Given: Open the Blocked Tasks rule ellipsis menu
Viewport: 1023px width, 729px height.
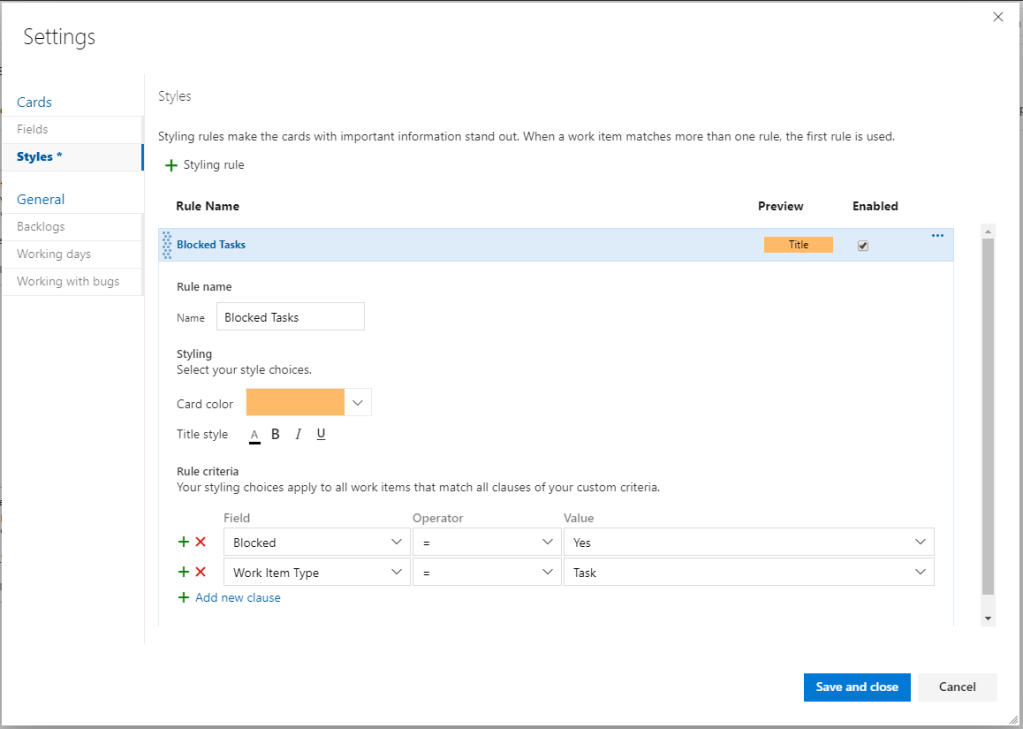Looking at the screenshot, I should click(x=937, y=236).
